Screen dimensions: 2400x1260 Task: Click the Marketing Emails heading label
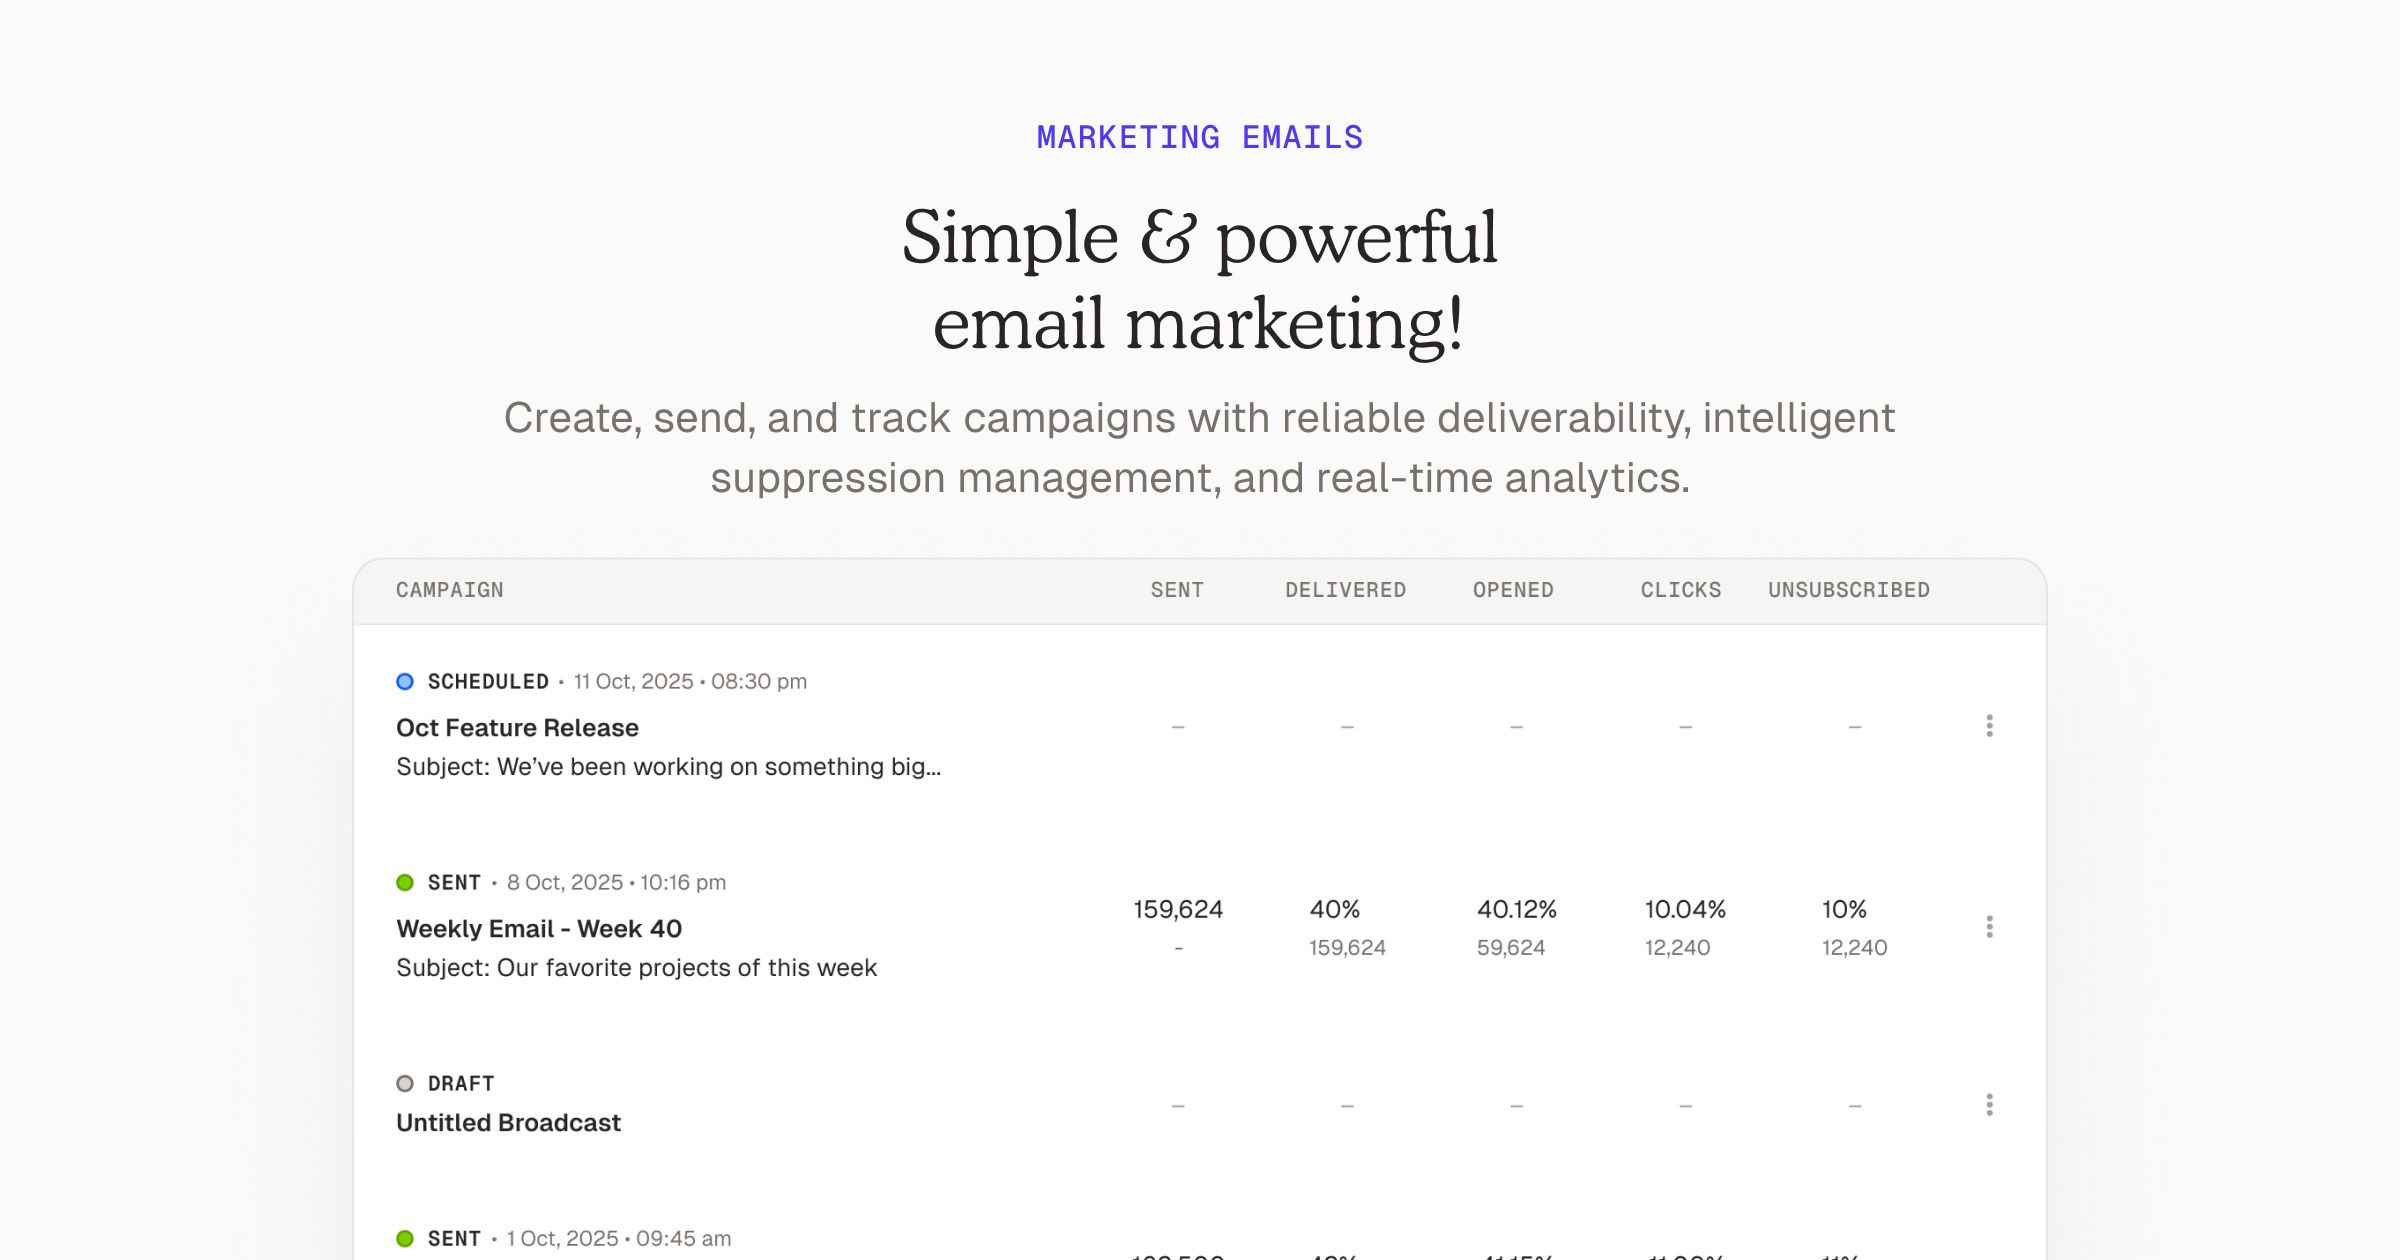pos(1200,138)
